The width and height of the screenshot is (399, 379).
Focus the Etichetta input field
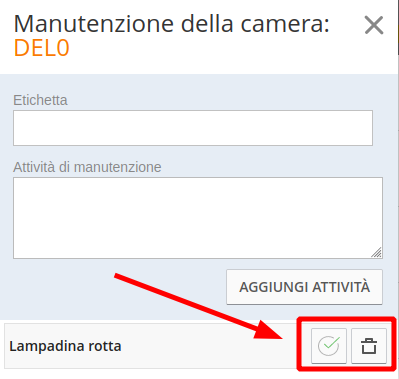193,128
